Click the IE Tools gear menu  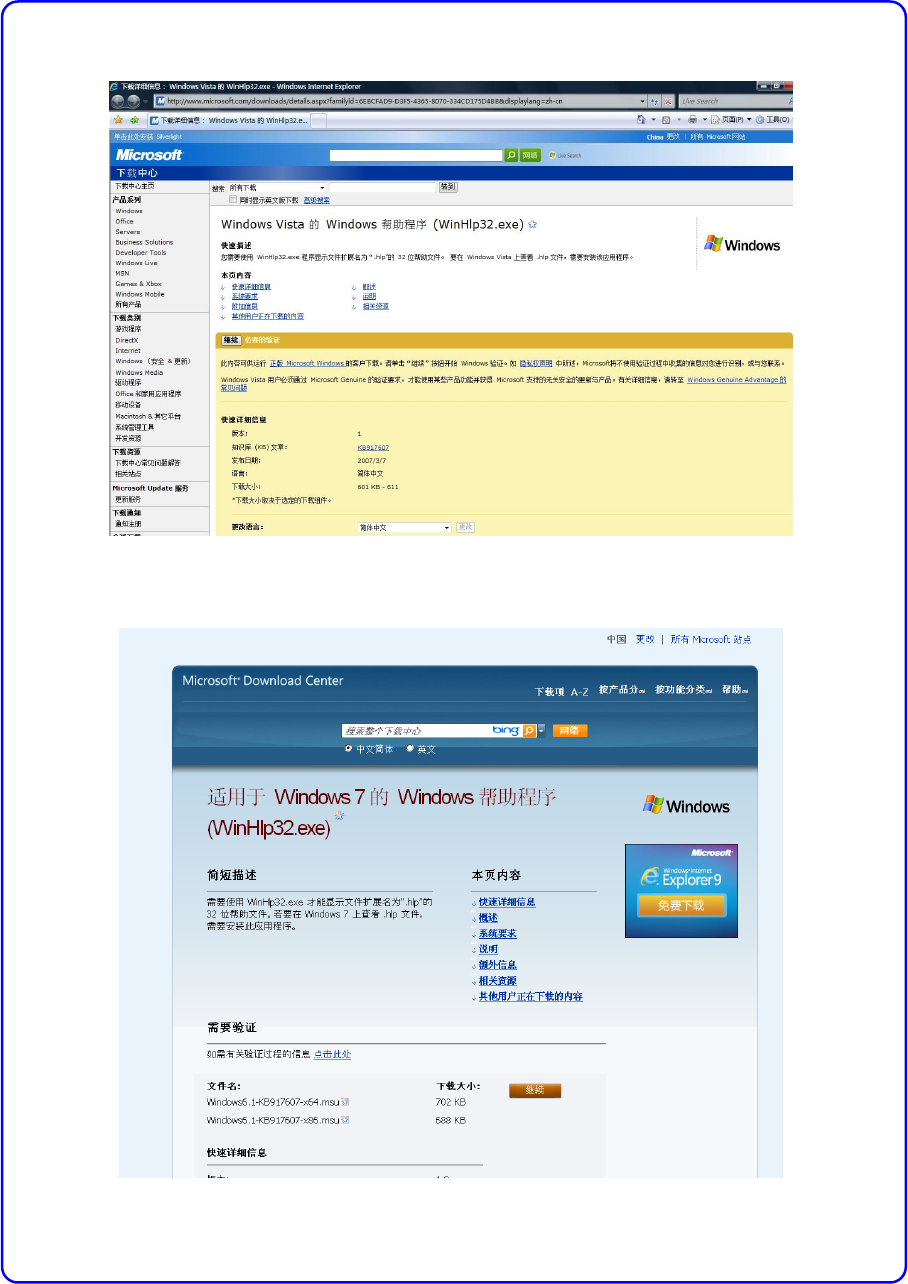pos(772,119)
